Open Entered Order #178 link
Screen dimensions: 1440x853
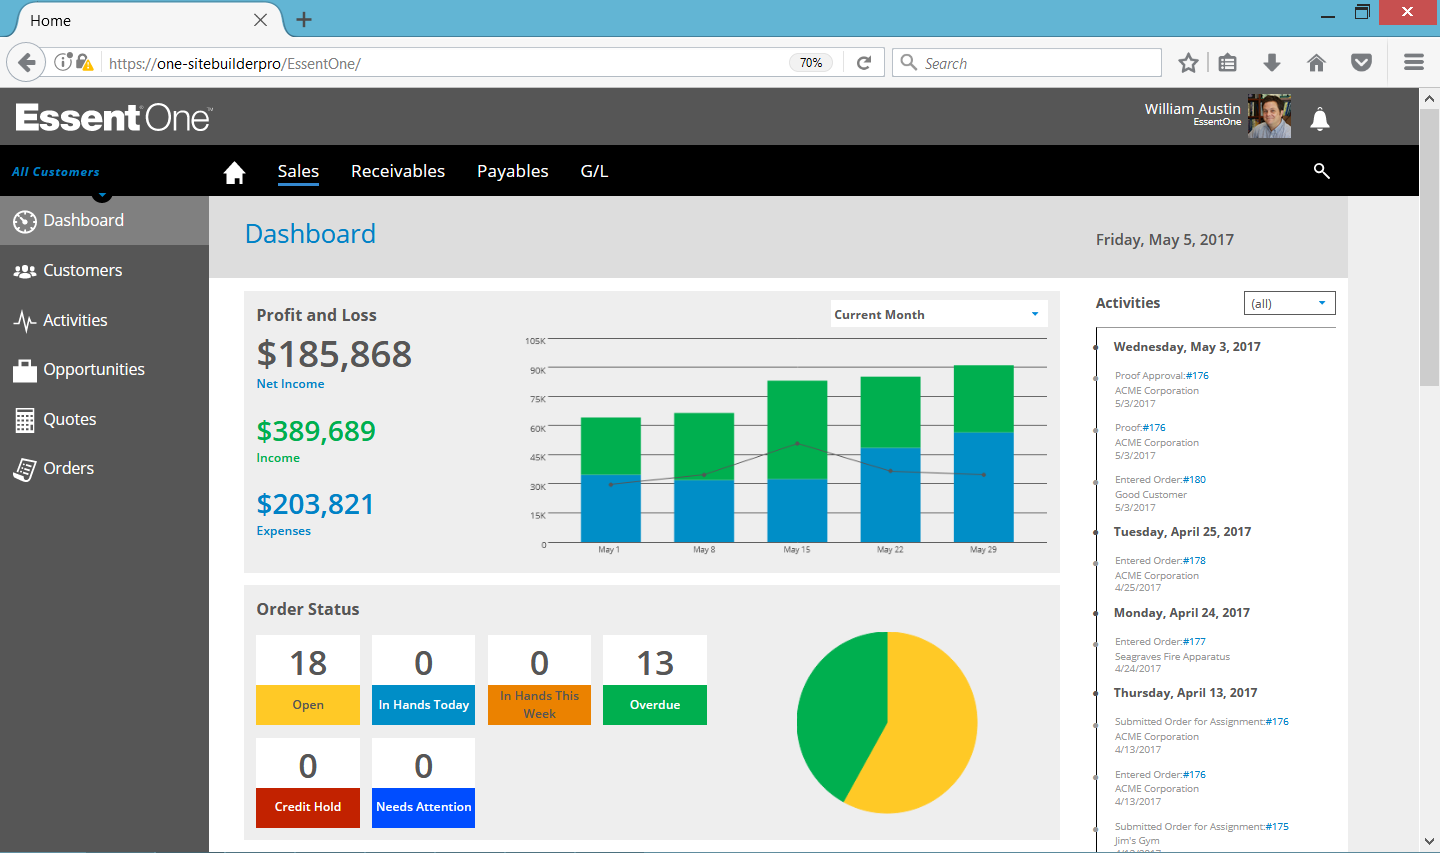point(1194,561)
